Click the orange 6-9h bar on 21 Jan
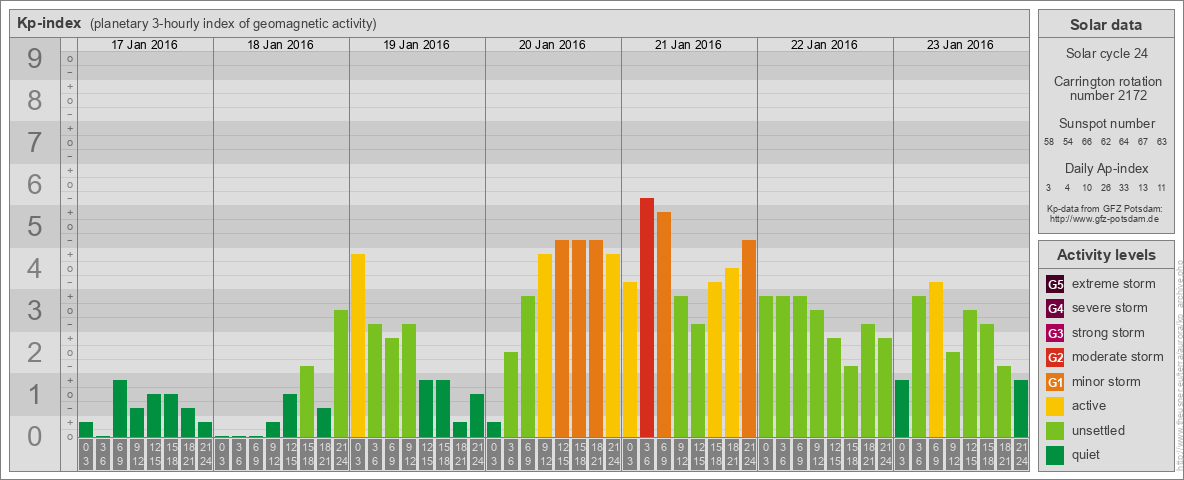This screenshot has width=1184, height=480. [664, 325]
